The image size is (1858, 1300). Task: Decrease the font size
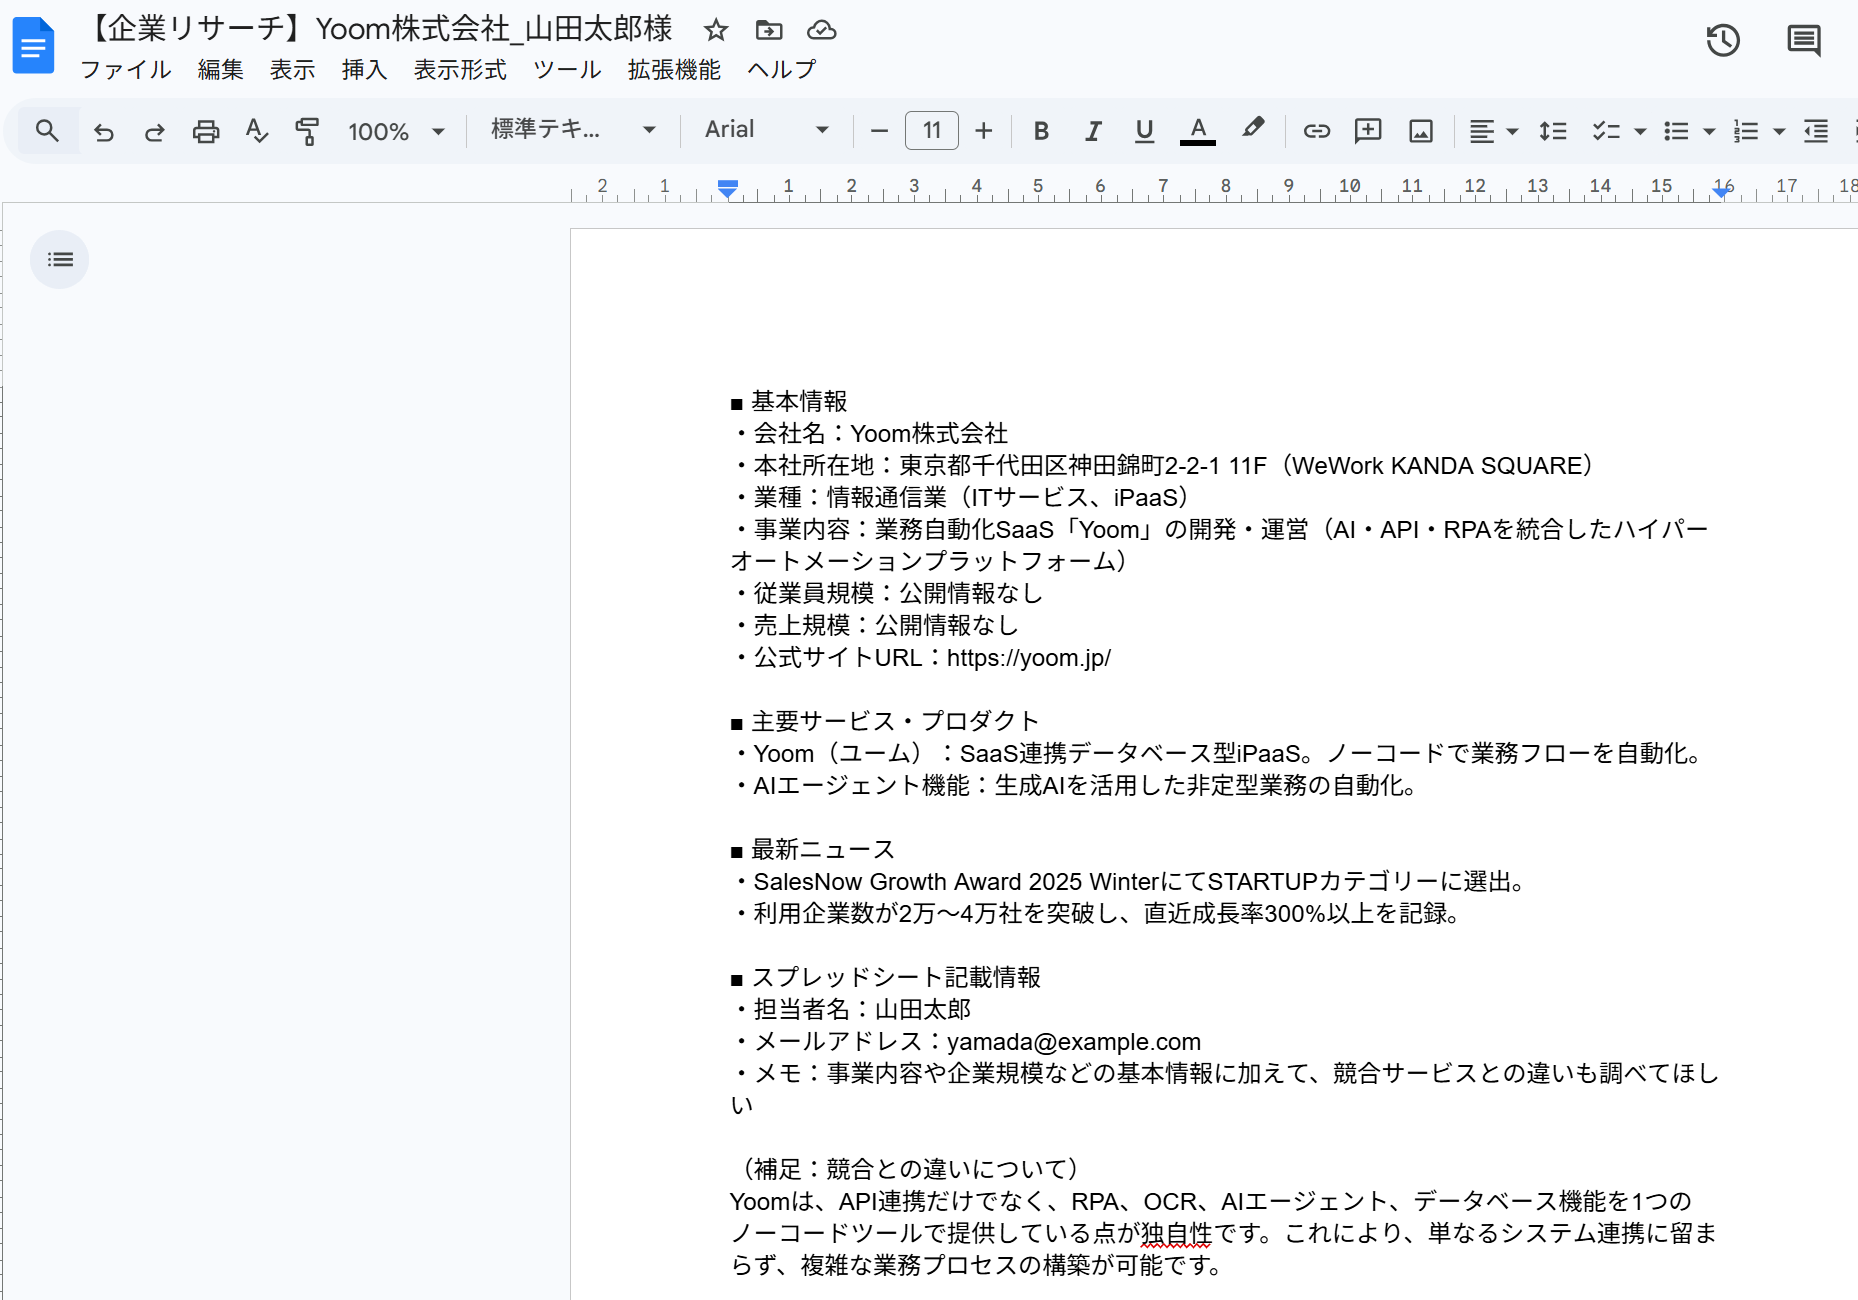click(x=879, y=131)
